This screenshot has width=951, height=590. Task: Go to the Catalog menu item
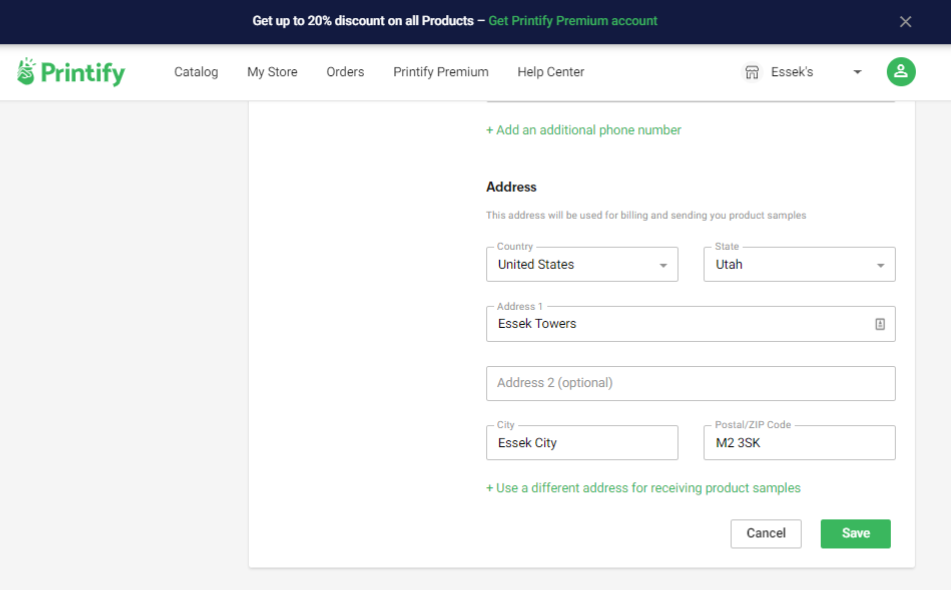tap(196, 72)
